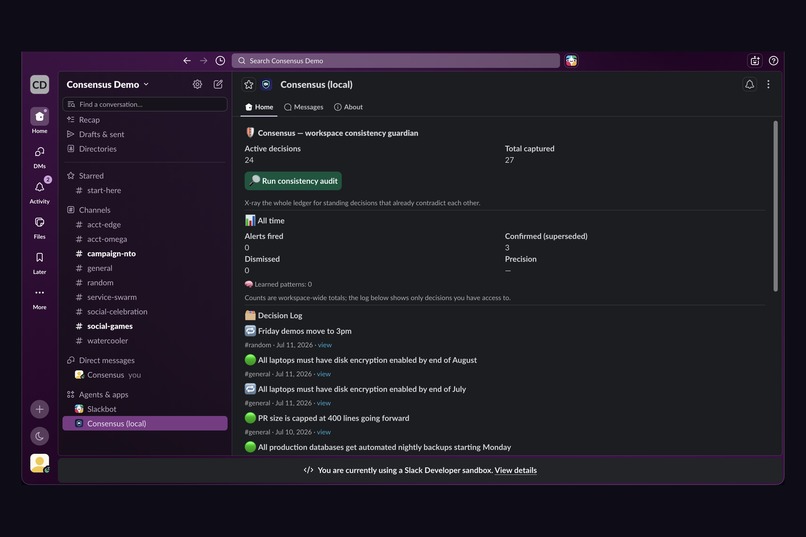Switch to the Home tab
The image size is (806, 537).
pyautogui.click(x=259, y=107)
